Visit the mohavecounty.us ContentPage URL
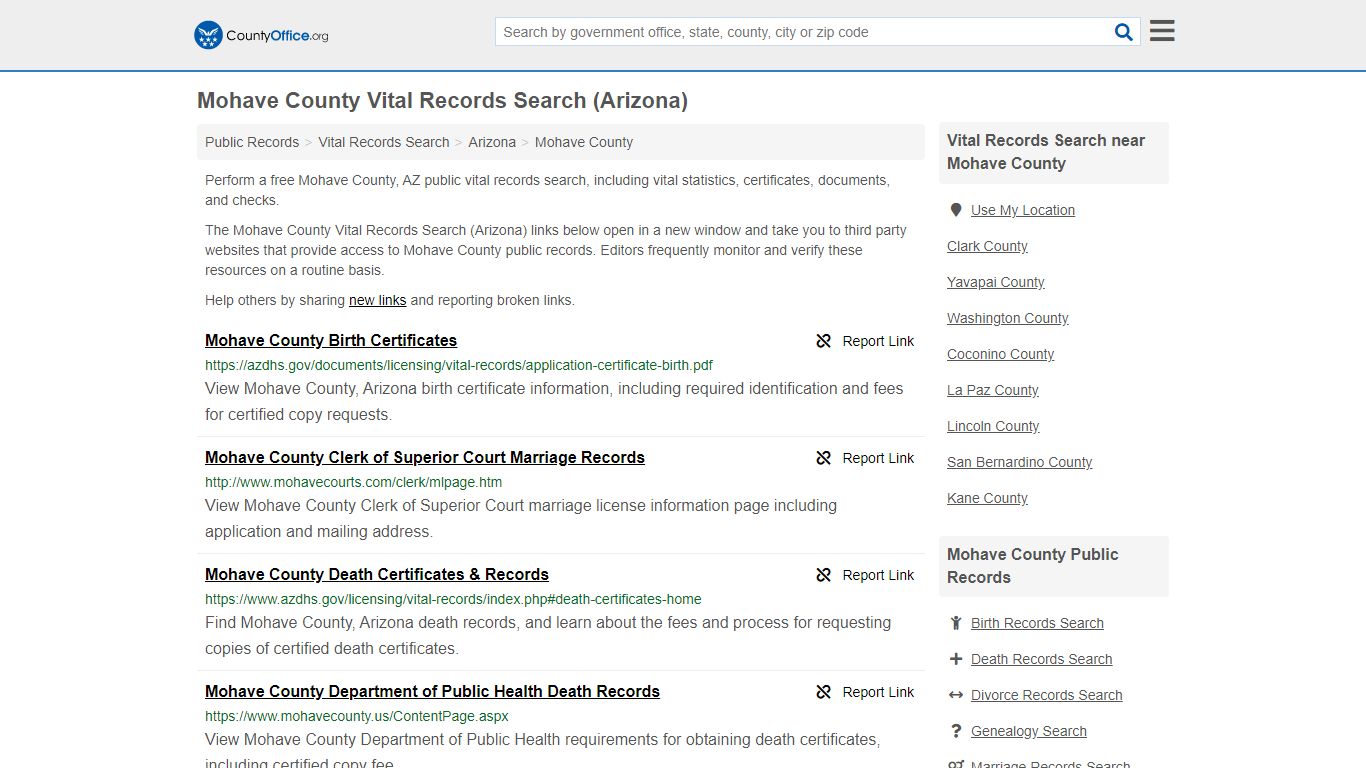Image resolution: width=1366 pixels, height=768 pixels. (x=357, y=716)
